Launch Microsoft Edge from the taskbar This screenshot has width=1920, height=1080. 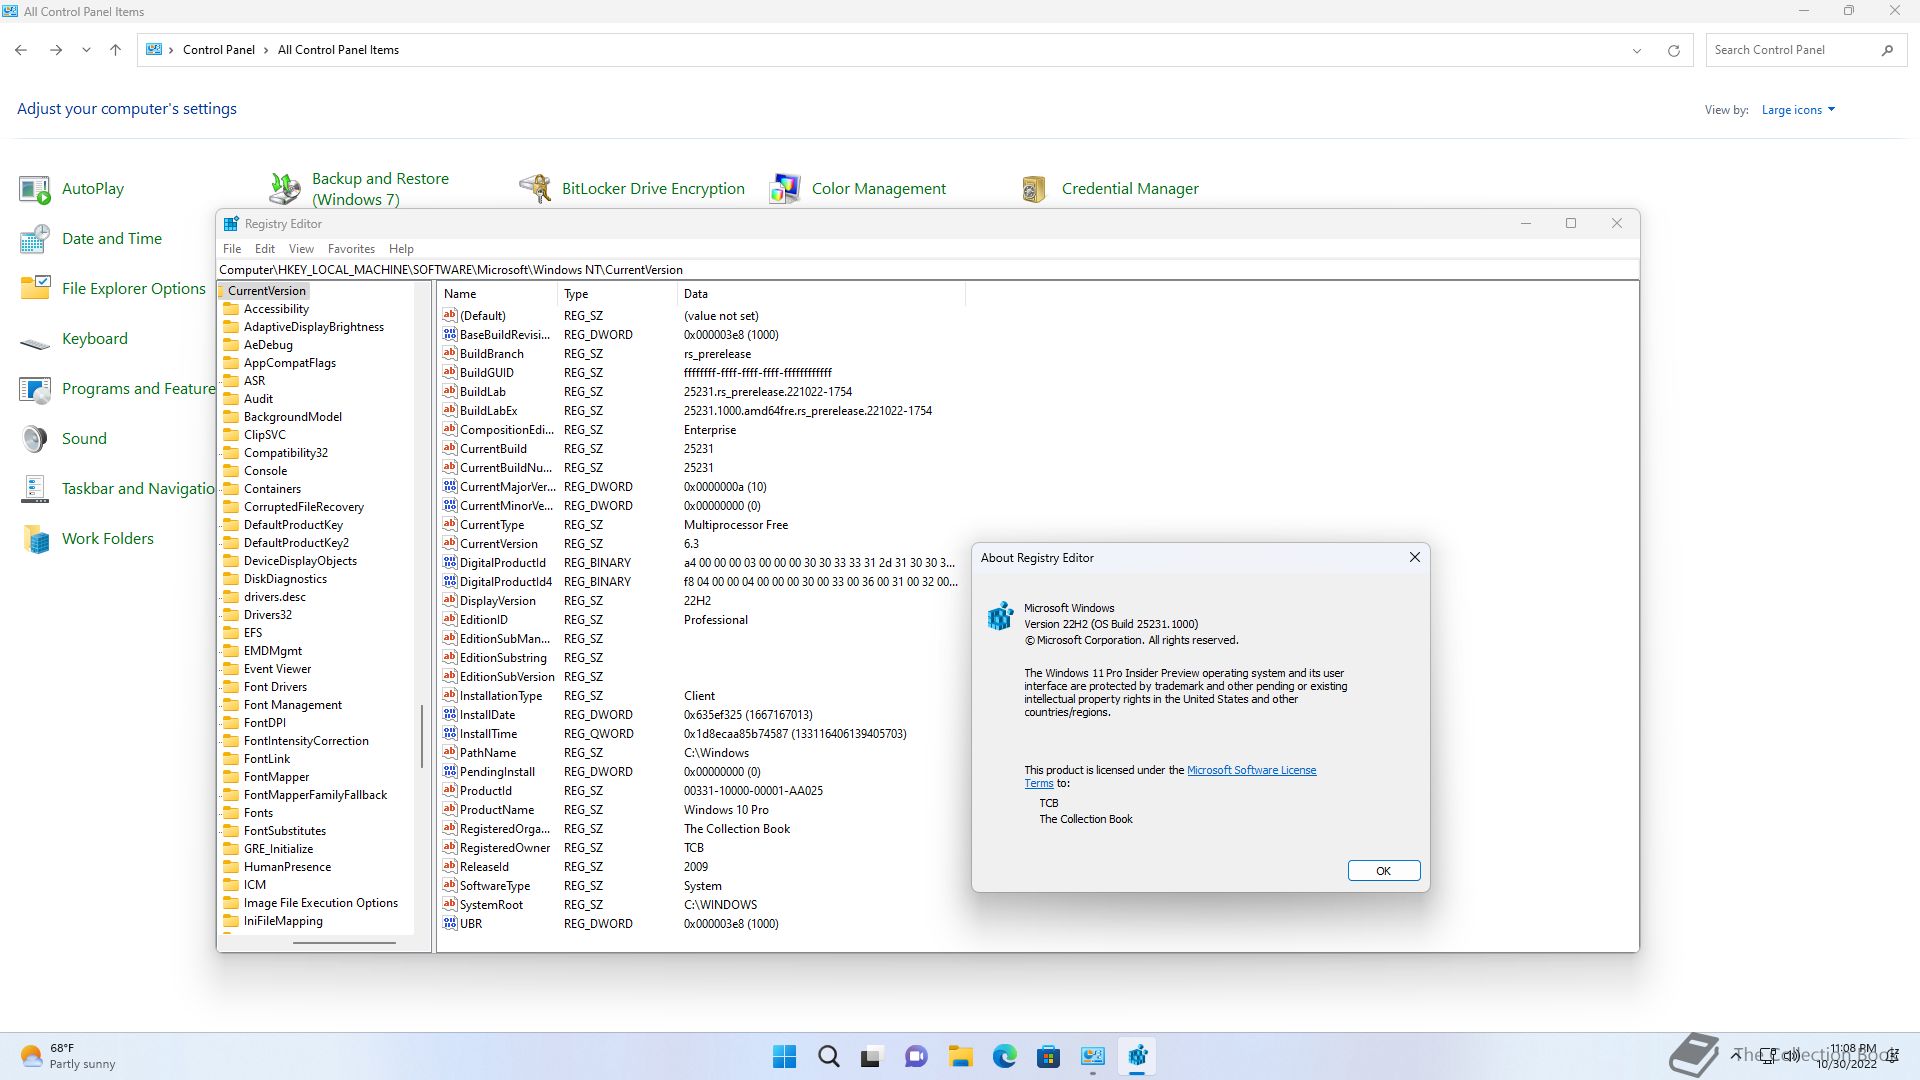point(1005,1056)
